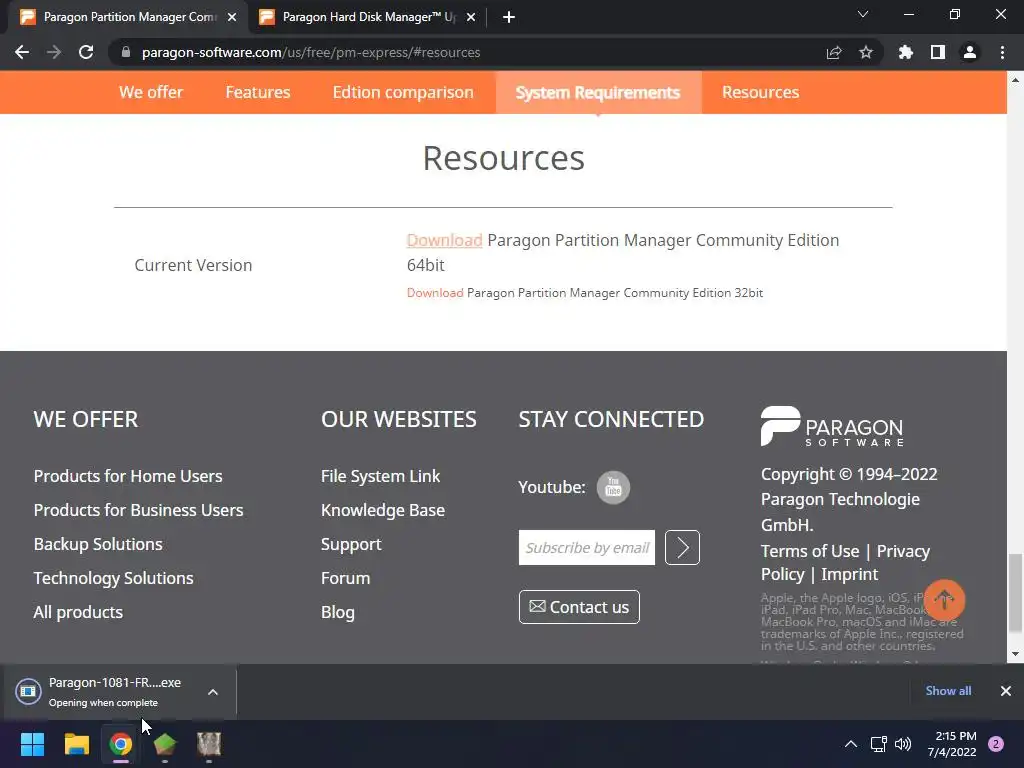1024x768 pixels.
Task: Click the Chrome taskbar icon
Action: pos(120,744)
